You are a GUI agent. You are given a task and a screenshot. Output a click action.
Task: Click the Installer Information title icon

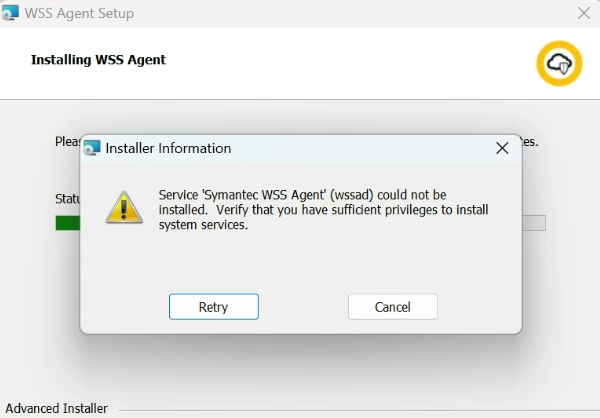[x=93, y=149]
